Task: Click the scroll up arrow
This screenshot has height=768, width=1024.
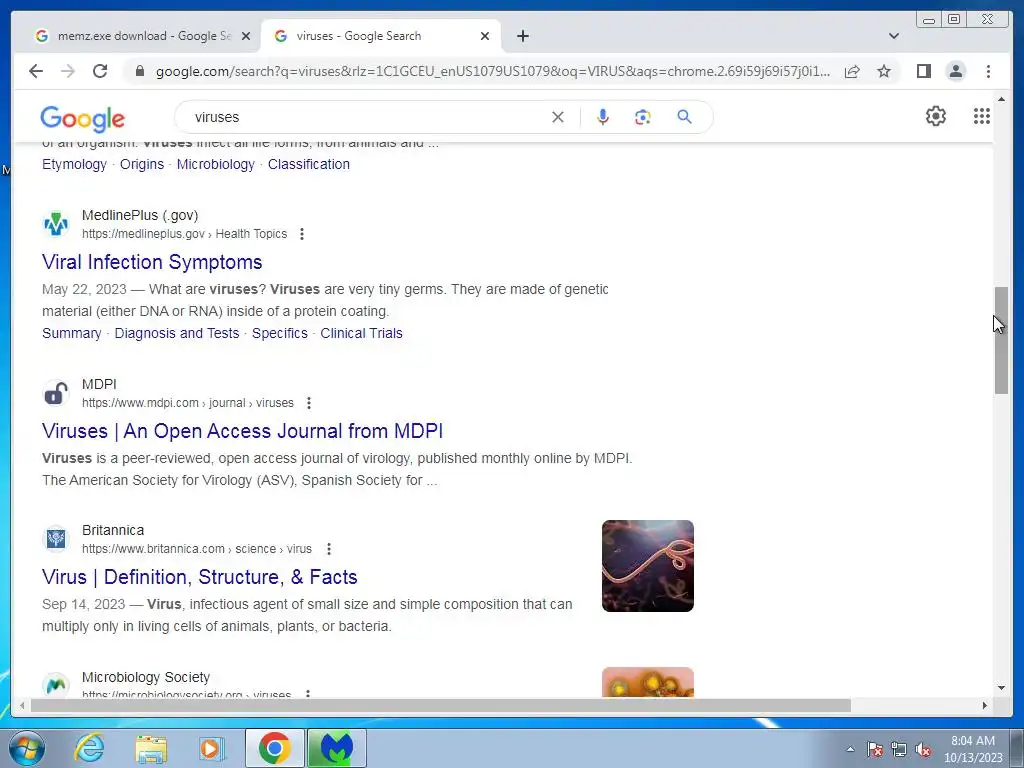Action: (x=1001, y=99)
